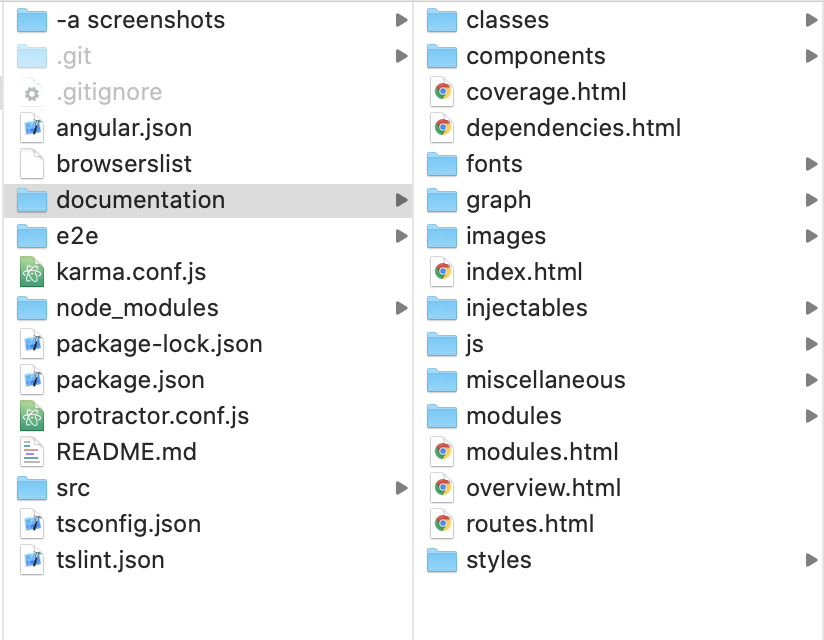Select the overview.html file
Image resolution: width=824 pixels, height=640 pixels.
click(543, 488)
